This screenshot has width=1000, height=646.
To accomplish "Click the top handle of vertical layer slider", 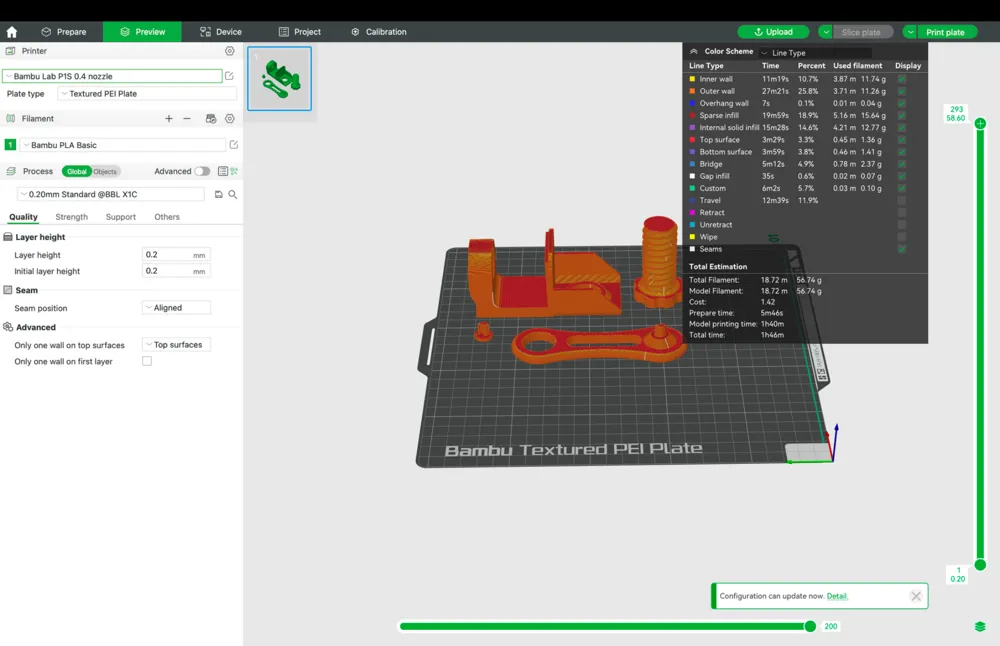I will click(980, 123).
